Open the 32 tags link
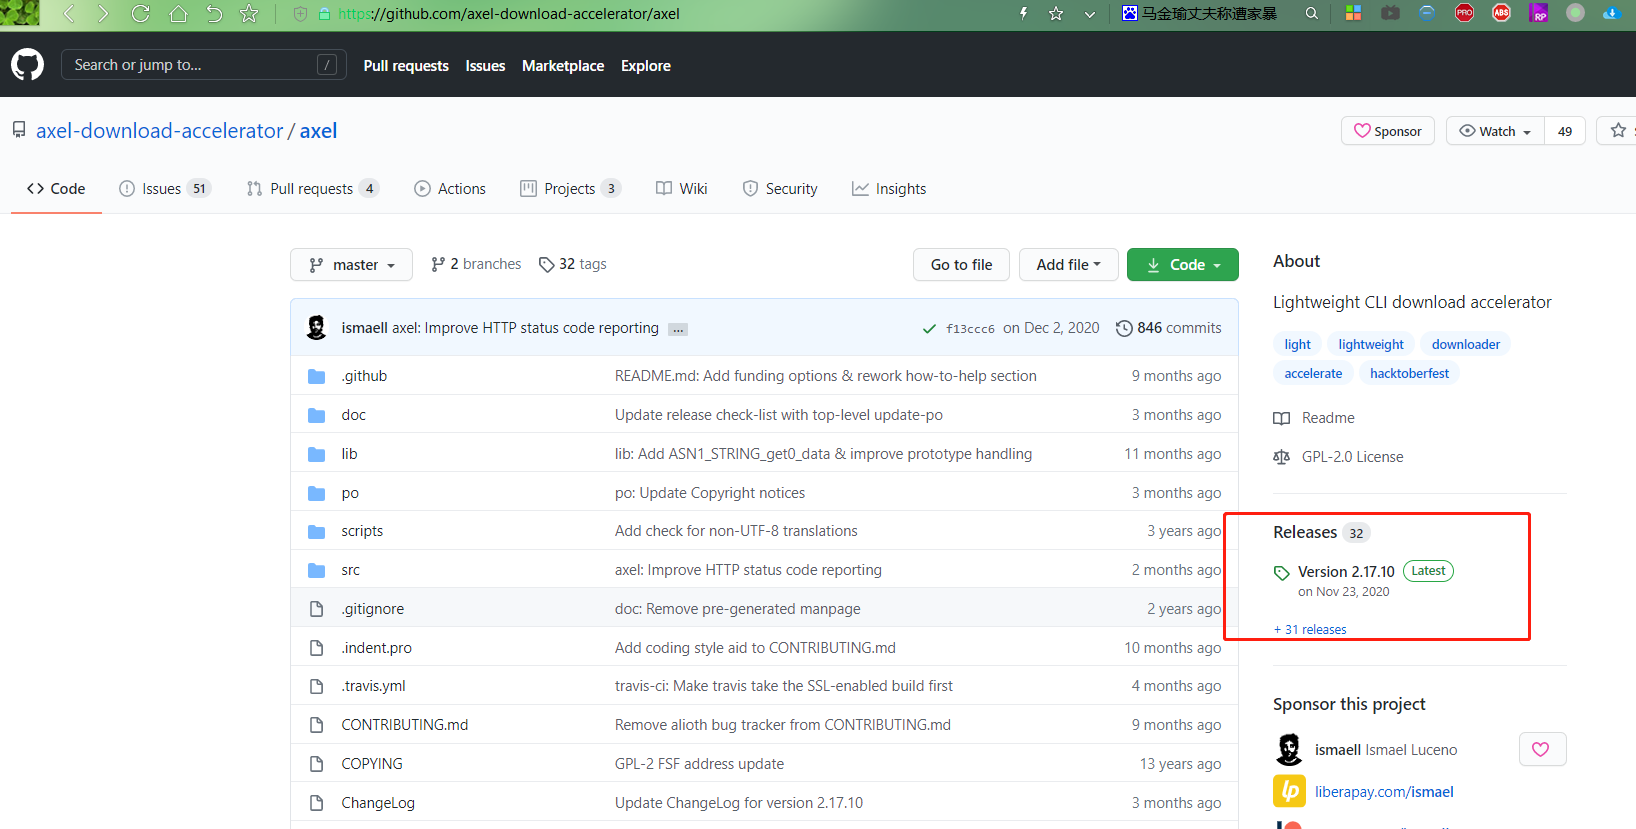Screen dimensions: 1636x829 [x=573, y=264]
